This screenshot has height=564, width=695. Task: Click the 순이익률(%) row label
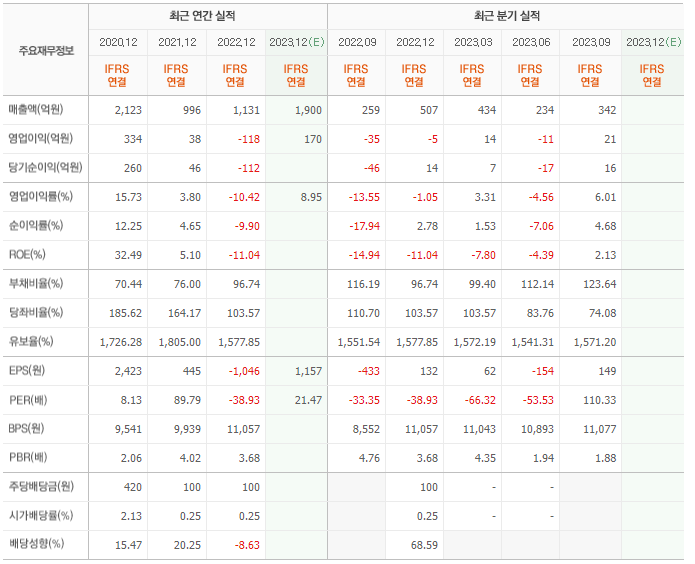(x=36, y=226)
